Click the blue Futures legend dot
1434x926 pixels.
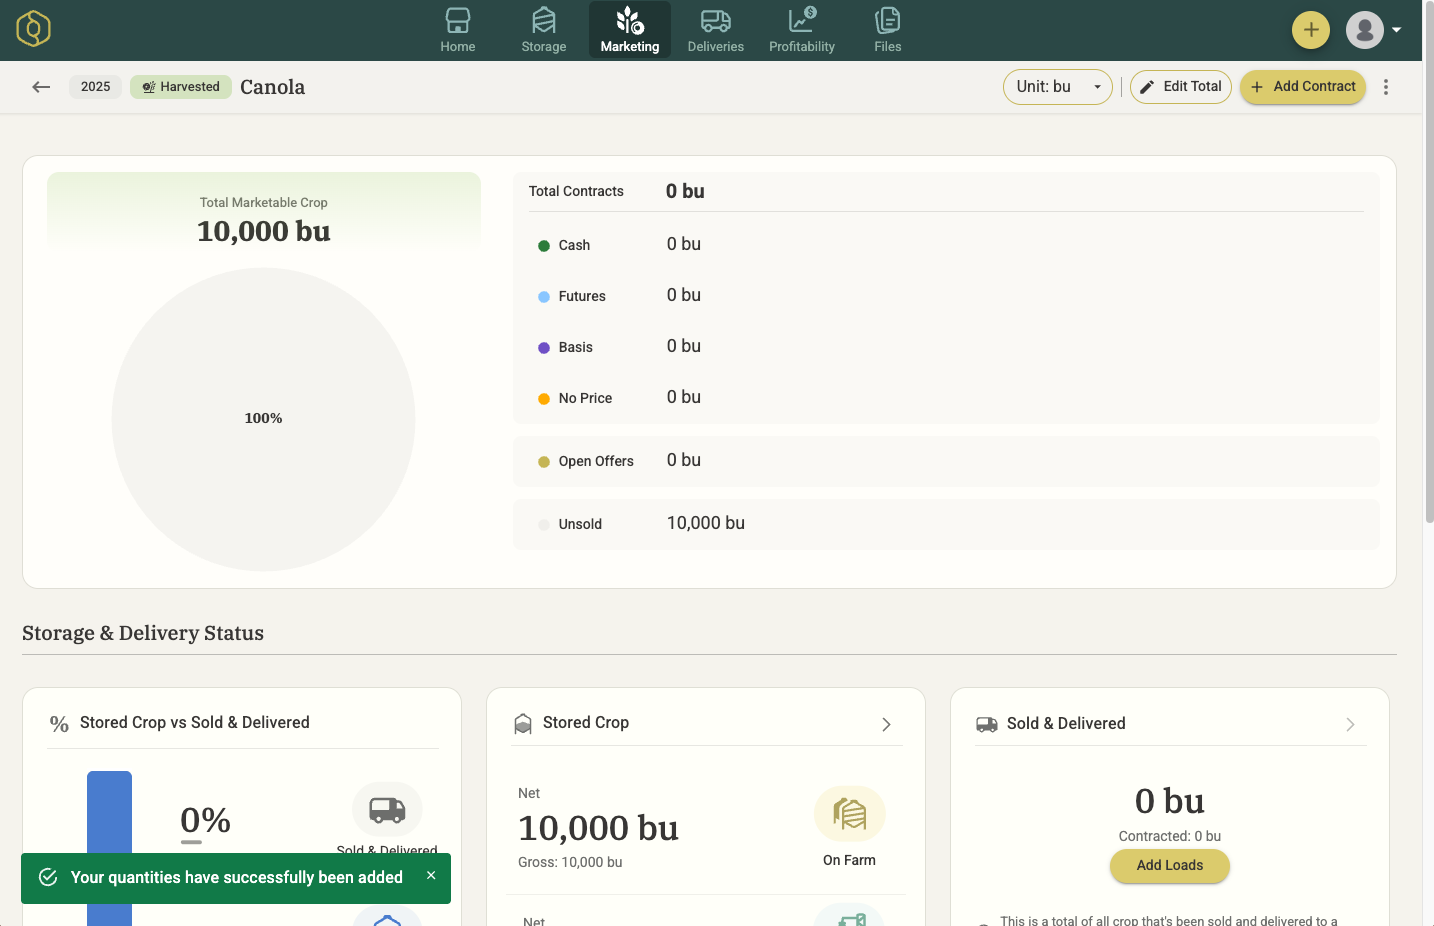tap(544, 297)
